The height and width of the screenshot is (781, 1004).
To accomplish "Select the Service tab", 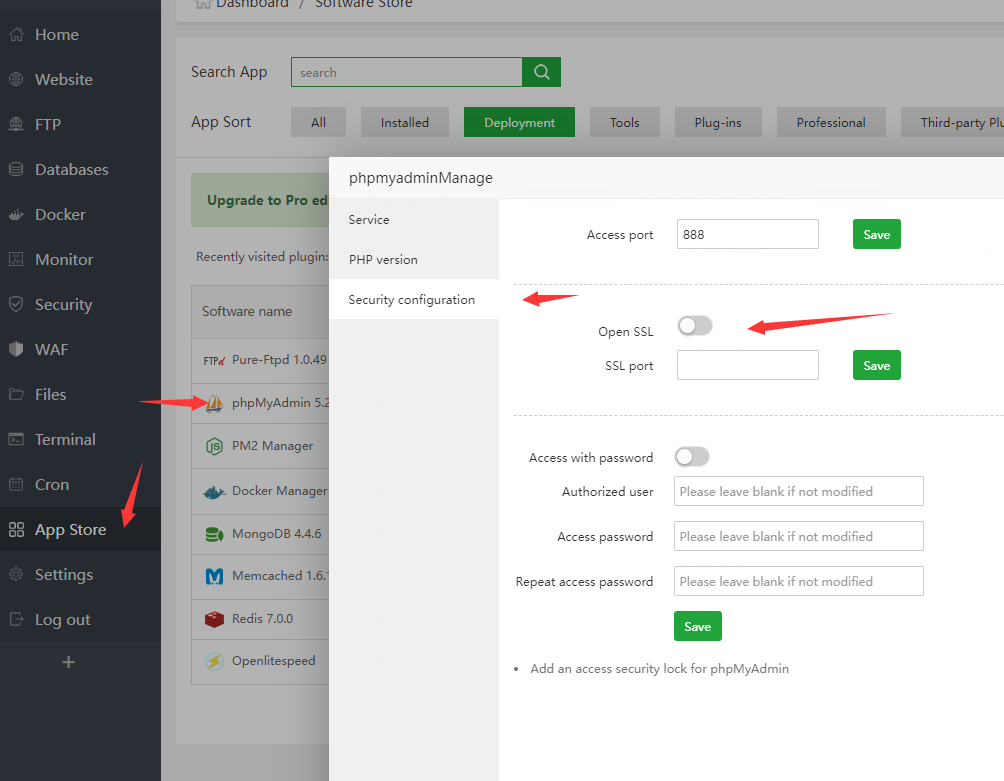I will click(369, 219).
